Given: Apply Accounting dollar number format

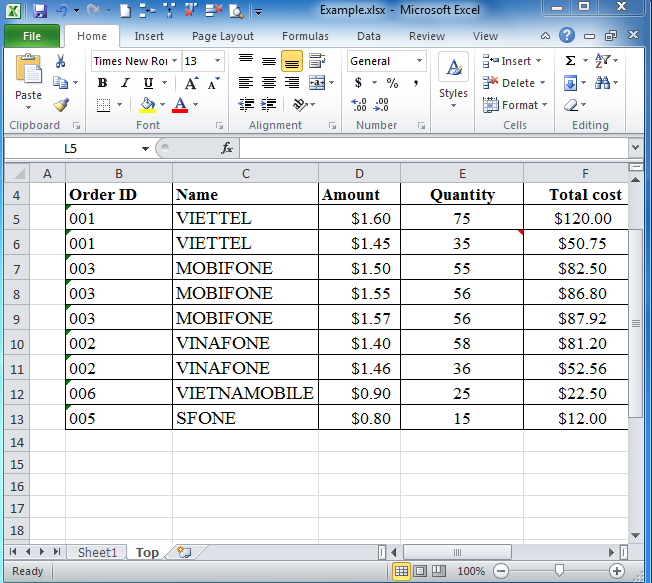Looking at the screenshot, I should pos(358,83).
